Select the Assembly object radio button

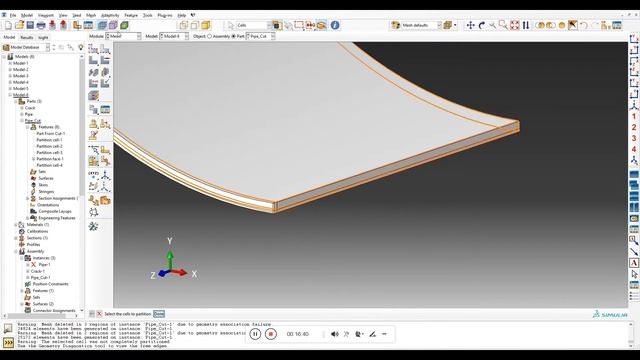(209, 36)
